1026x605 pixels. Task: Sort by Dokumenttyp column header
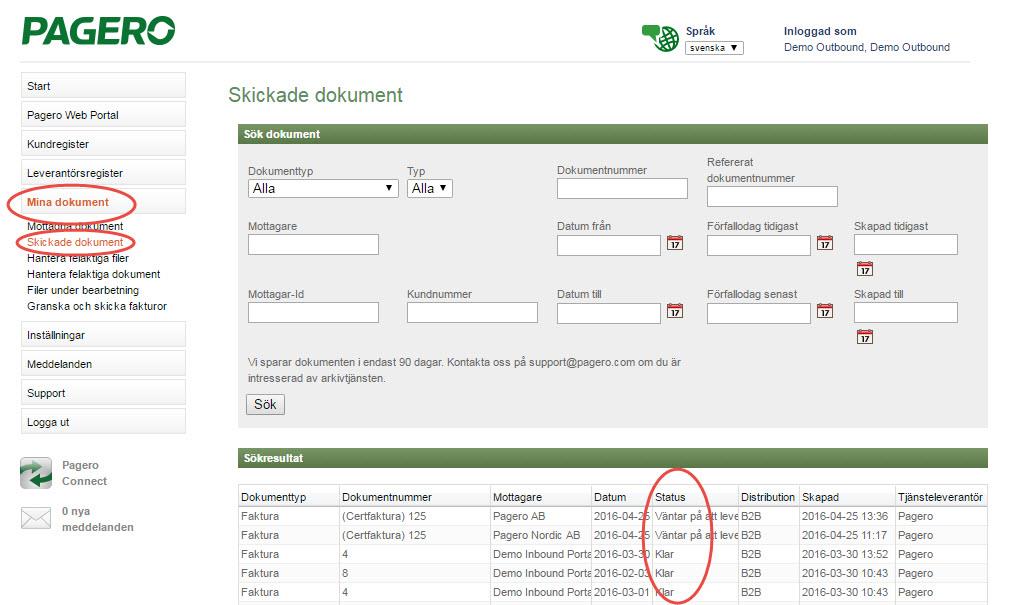(x=289, y=497)
